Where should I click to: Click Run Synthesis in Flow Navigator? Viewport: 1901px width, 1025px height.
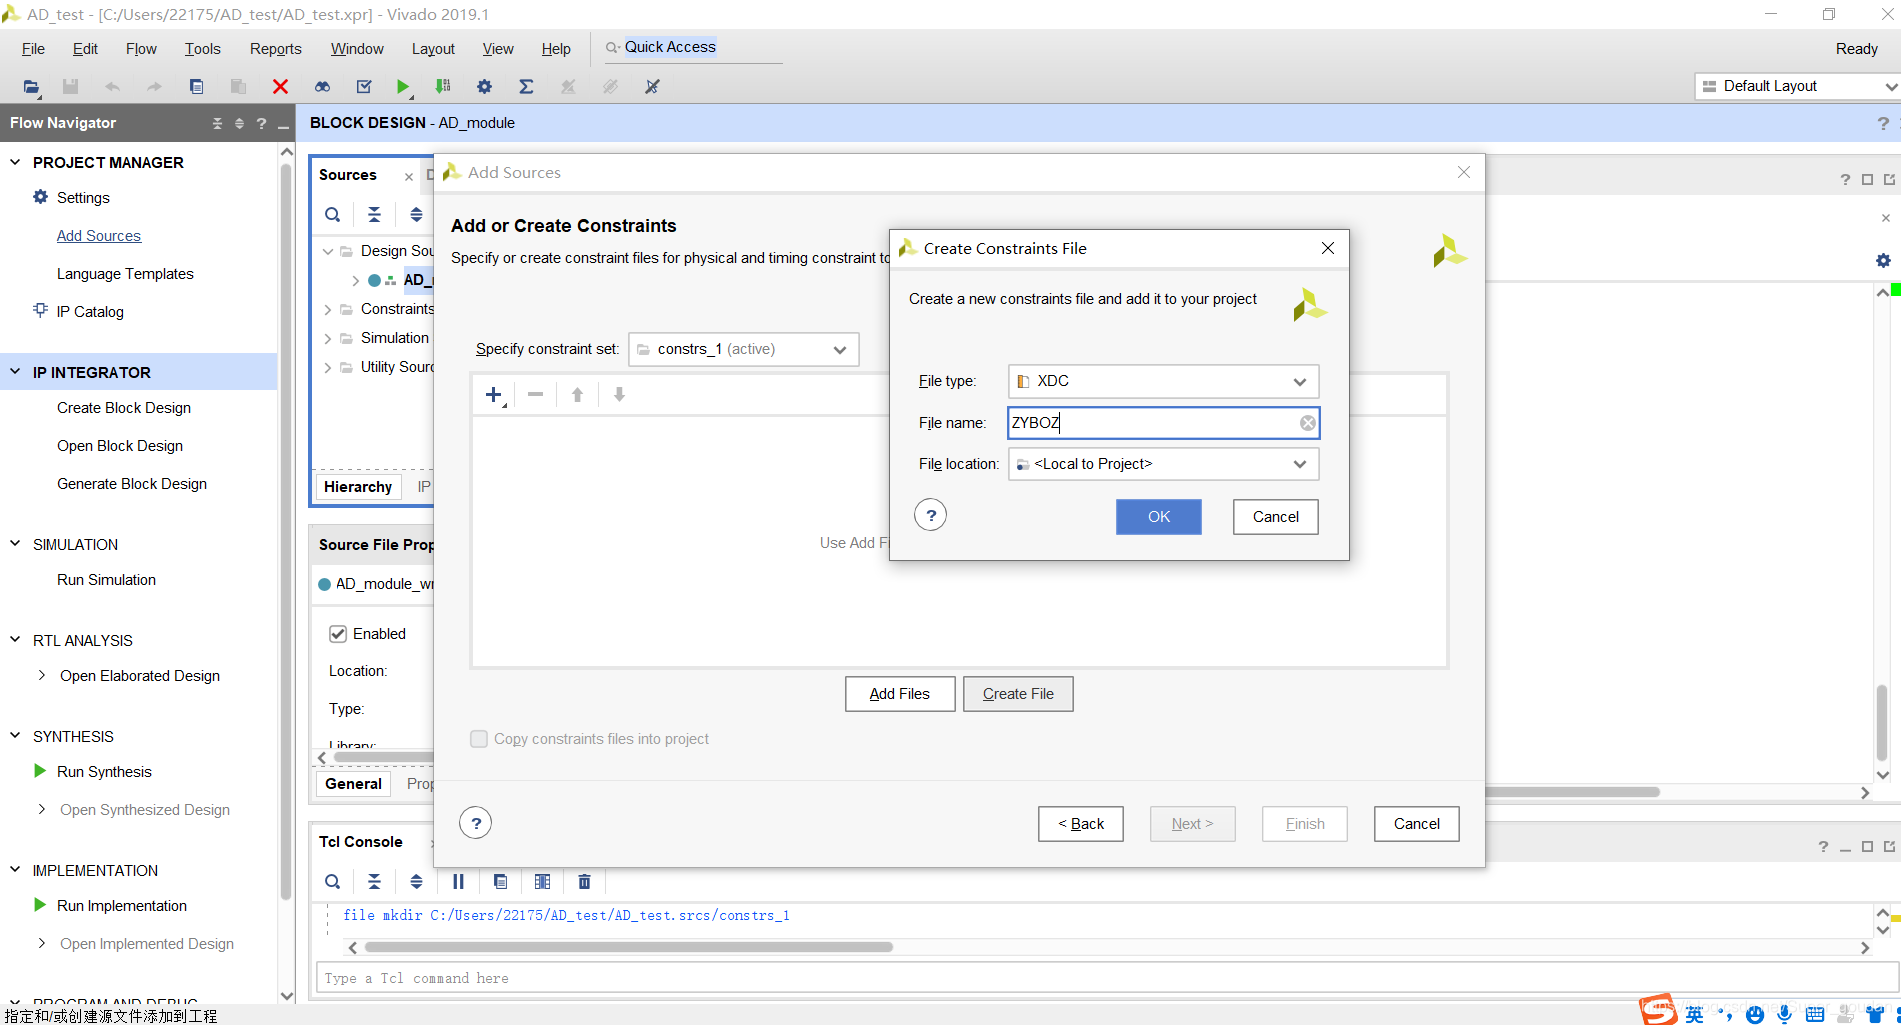pyautogui.click(x=104, y=772)
